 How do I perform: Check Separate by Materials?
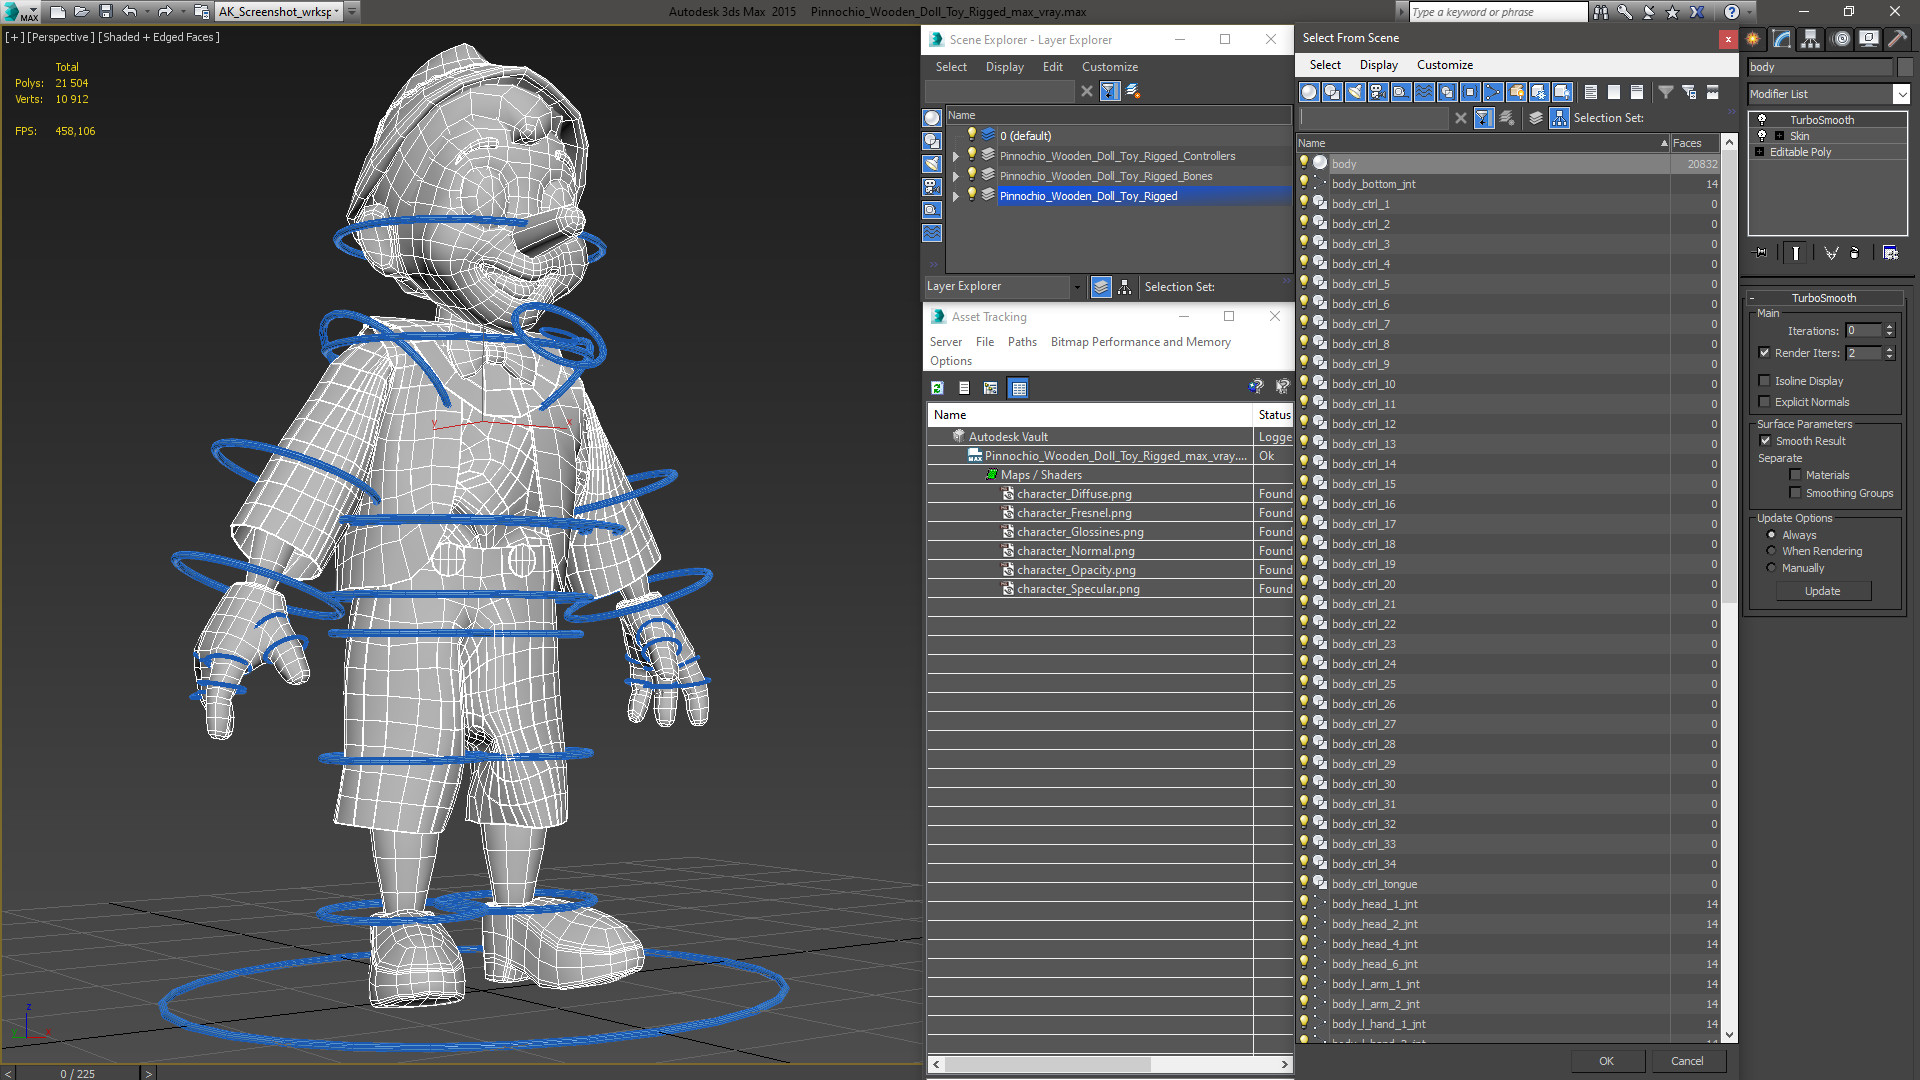[x=1796, y=475]
